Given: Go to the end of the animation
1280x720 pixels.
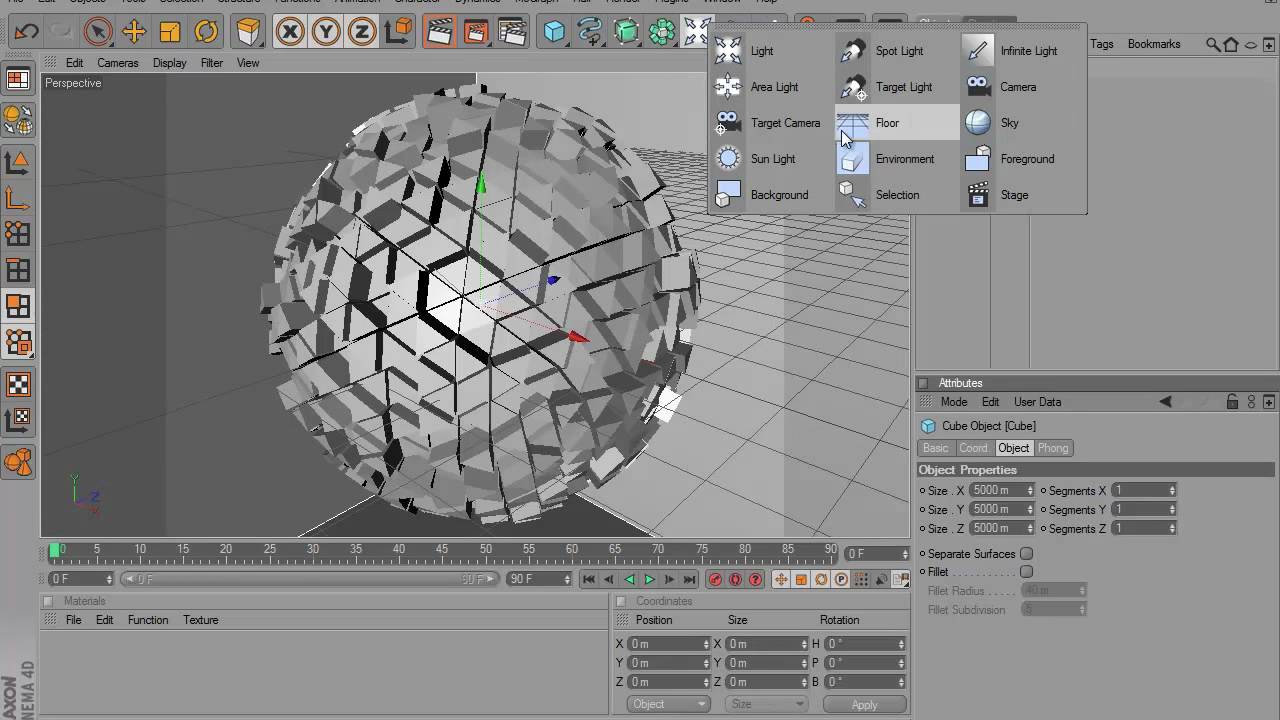Looking at the screenshot, I should pyautogui.click(x=689, y=580).
